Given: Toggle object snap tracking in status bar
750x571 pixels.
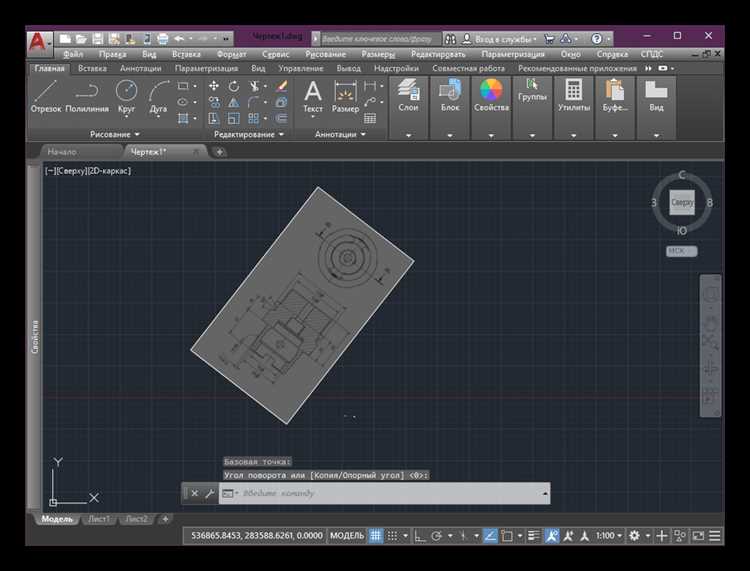Looking at the screenshot, I should pos(490,536).
